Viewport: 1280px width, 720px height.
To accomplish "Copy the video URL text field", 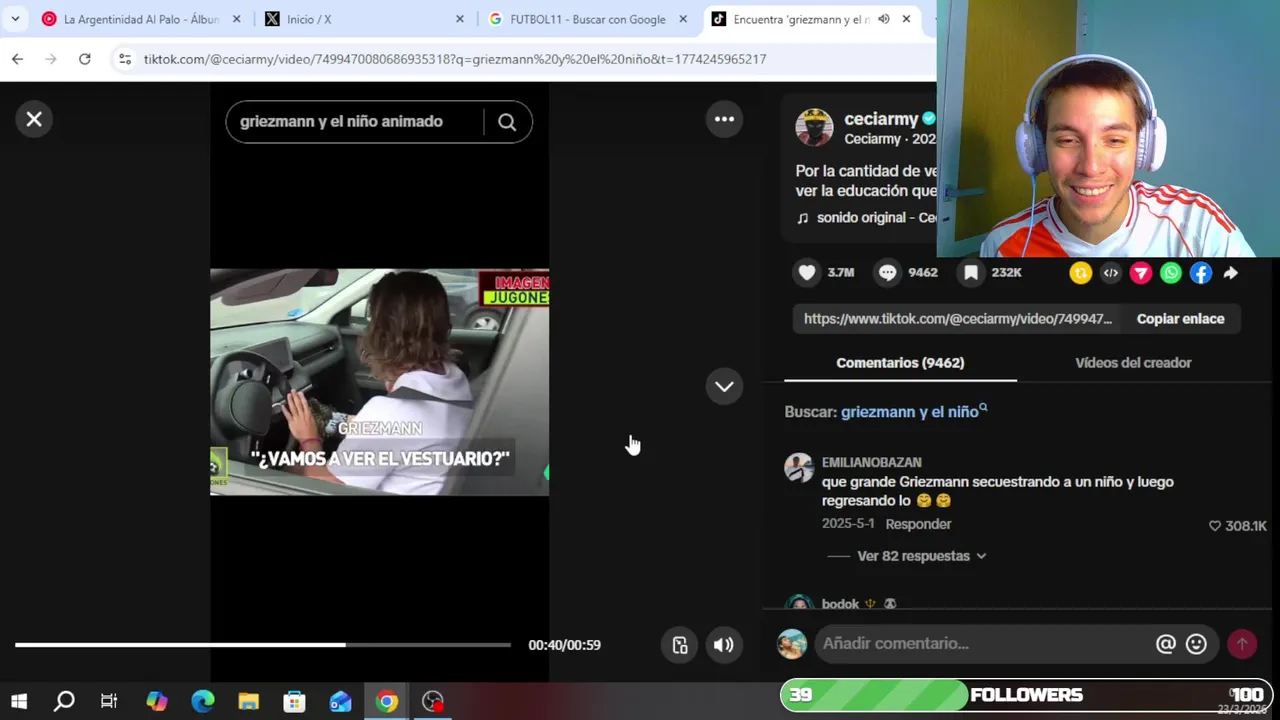I will (958, 319).
